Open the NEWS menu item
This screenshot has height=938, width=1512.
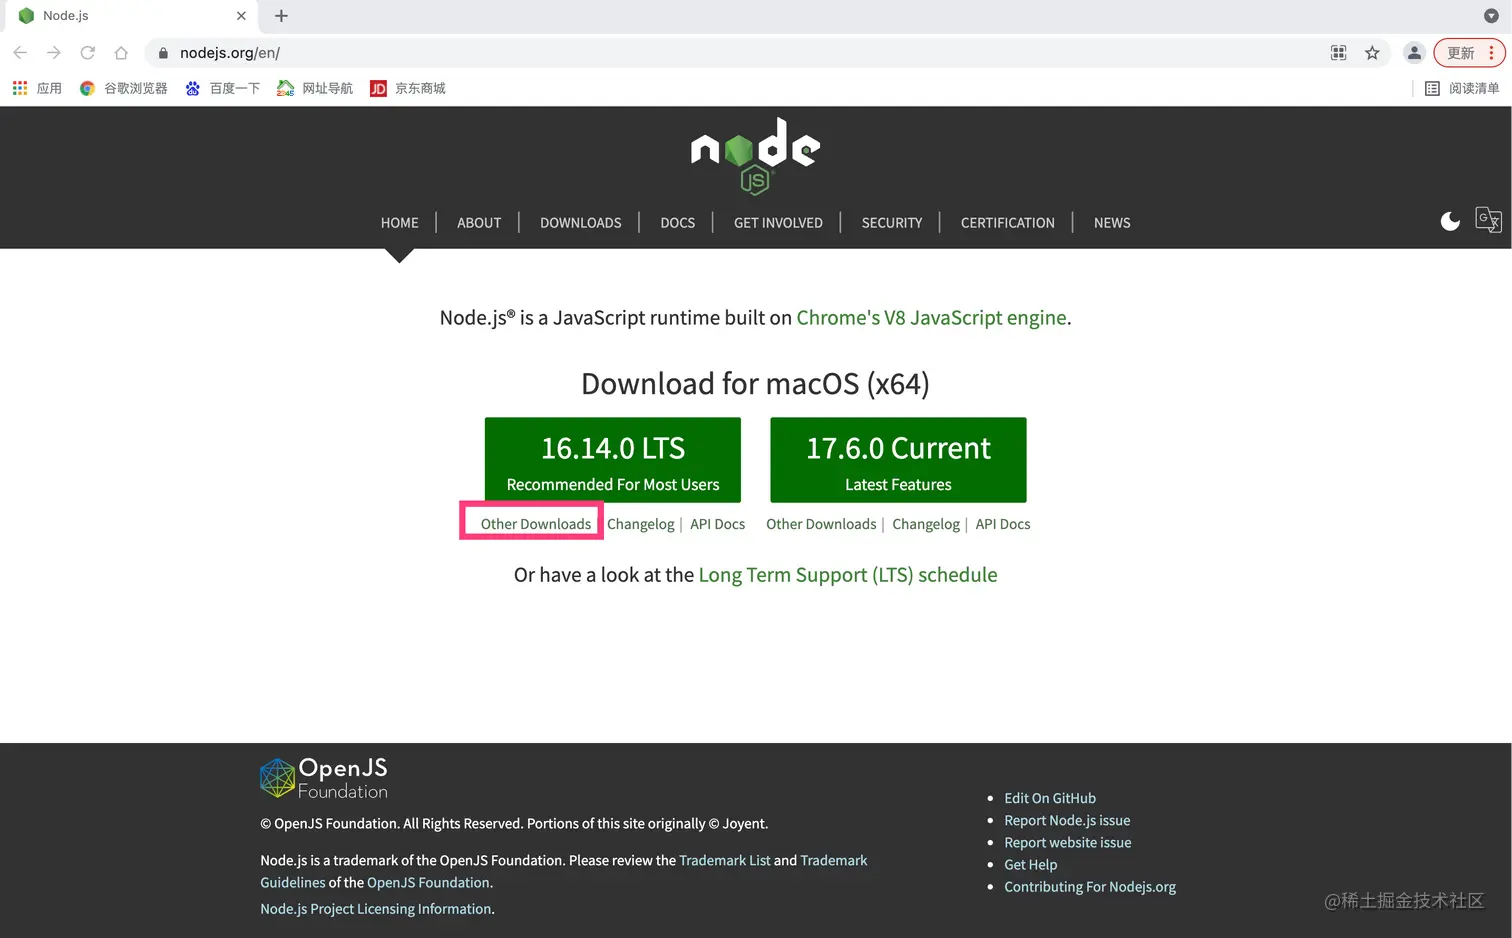pyautogui.click(x=1112, y=223)
